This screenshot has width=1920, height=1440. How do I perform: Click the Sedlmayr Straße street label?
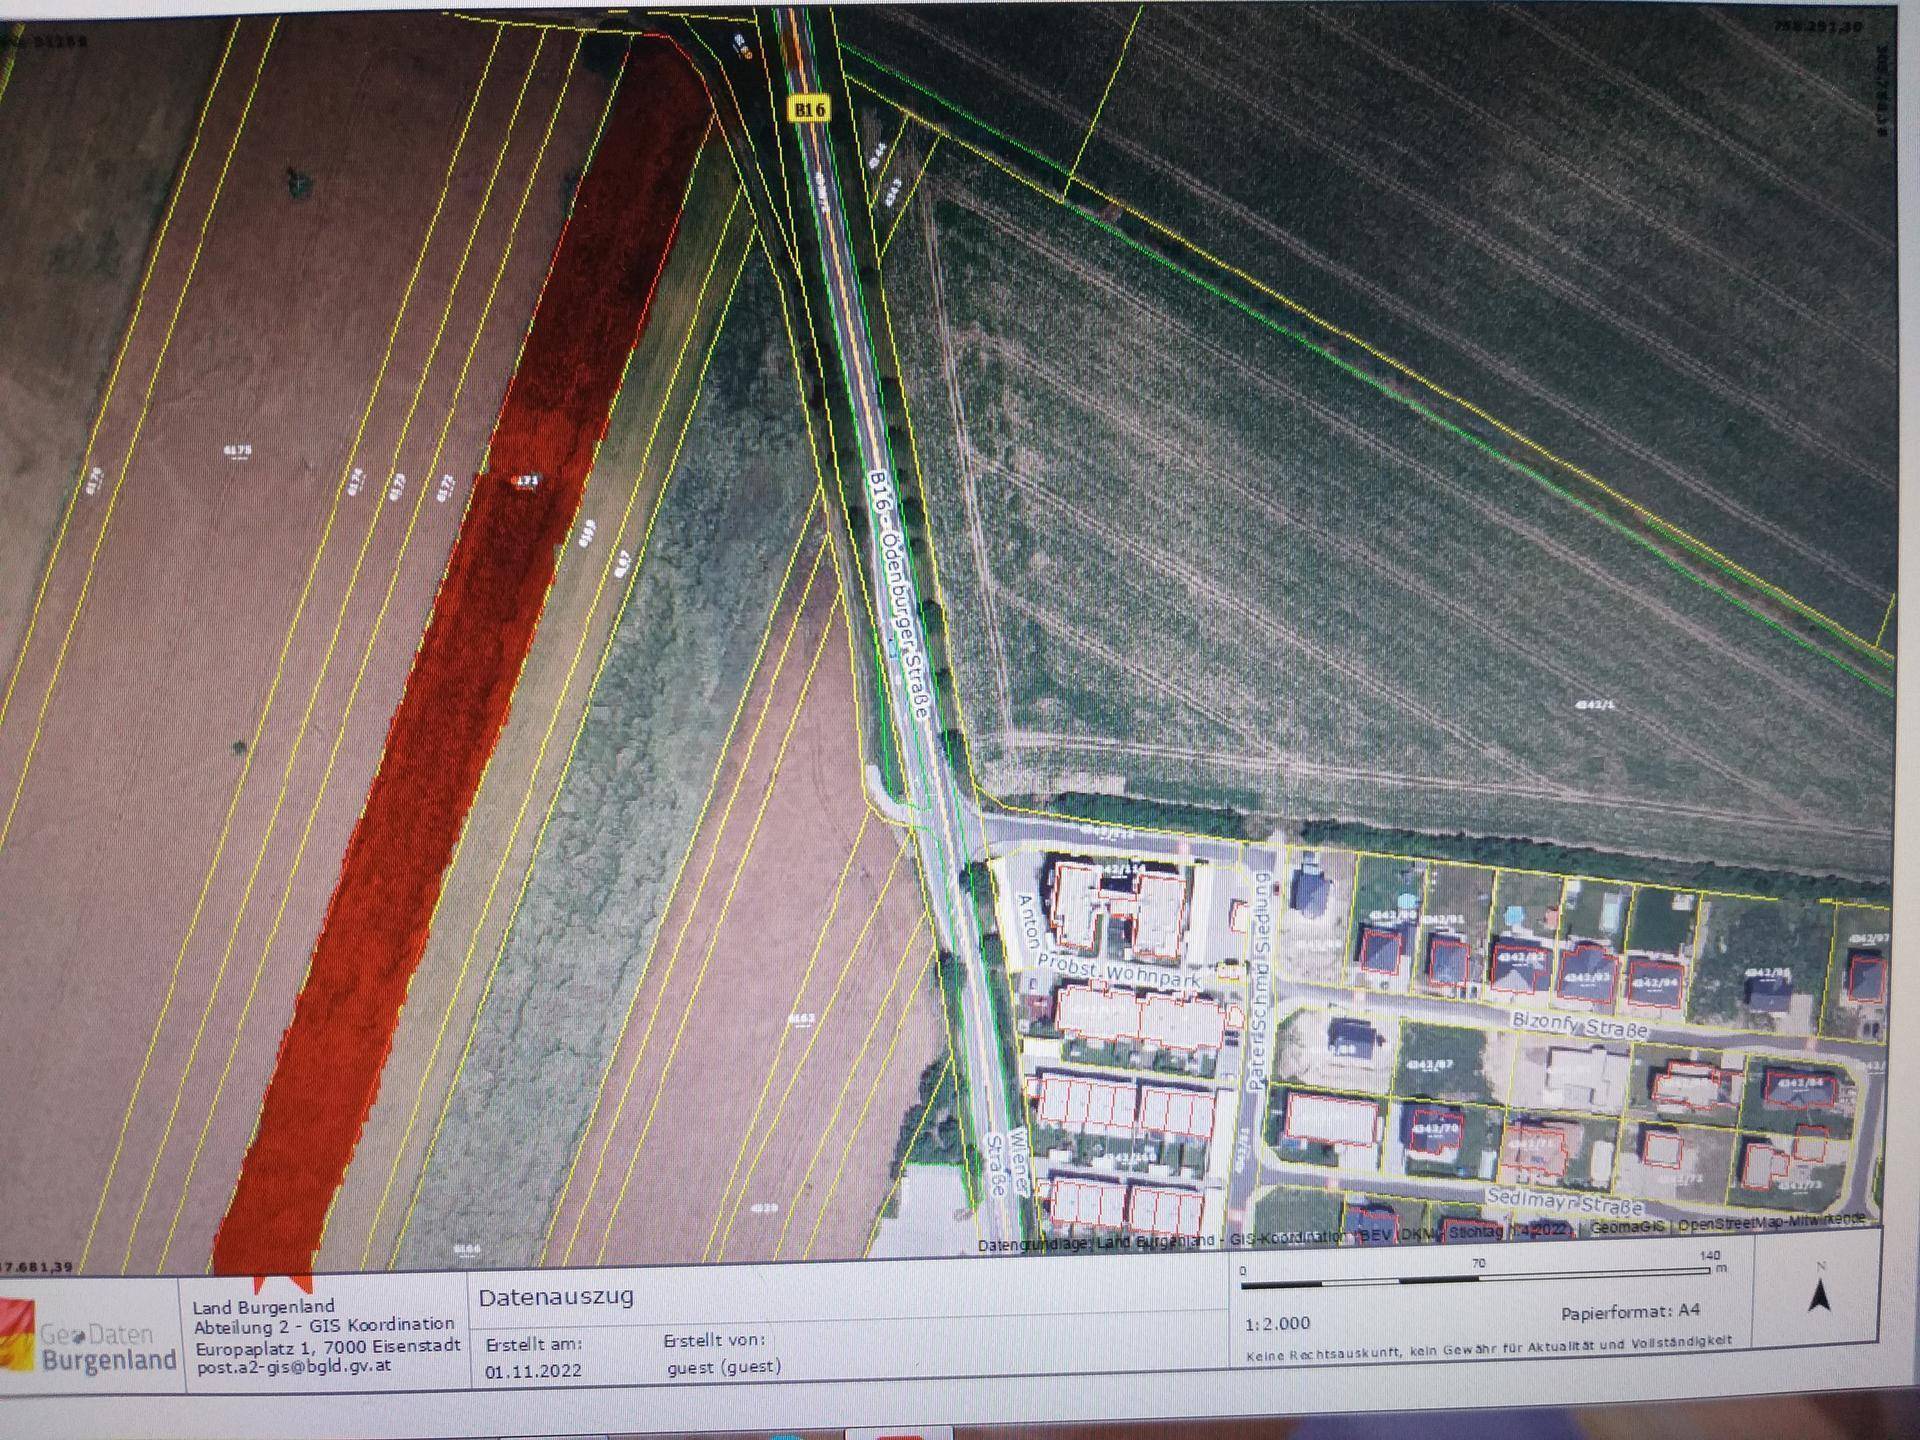pyautogui.click(x=1564, y=1201)
